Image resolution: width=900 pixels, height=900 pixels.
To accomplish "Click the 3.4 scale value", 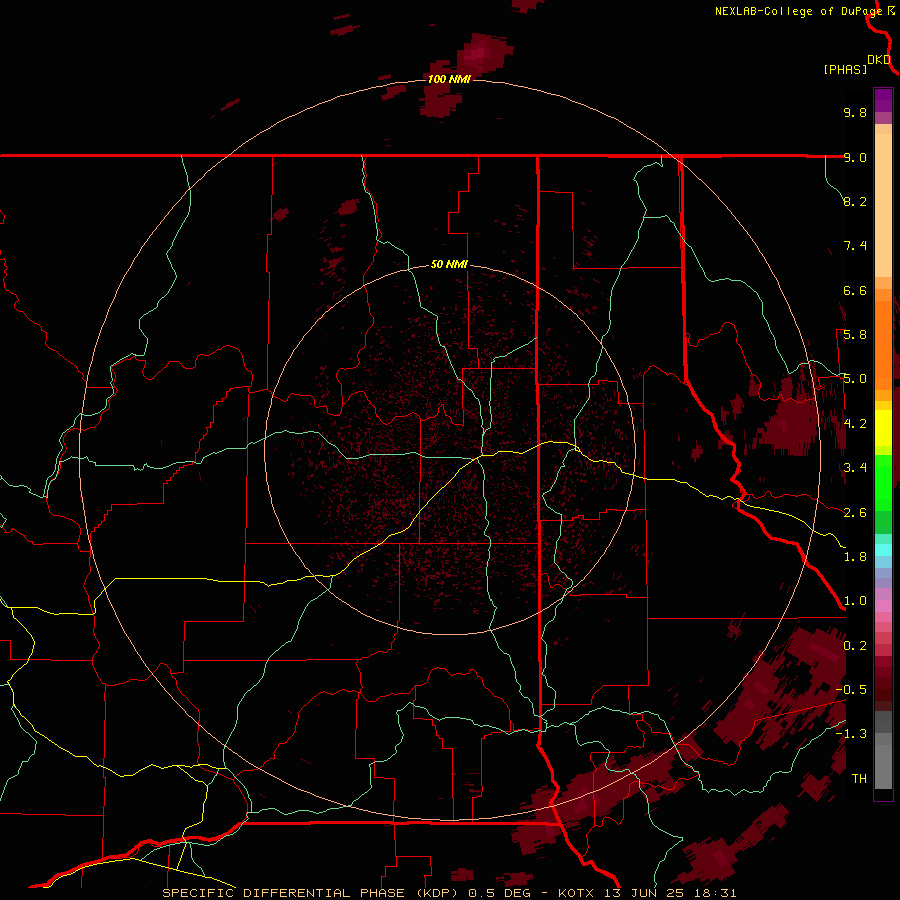I will (x=855, y=468).
